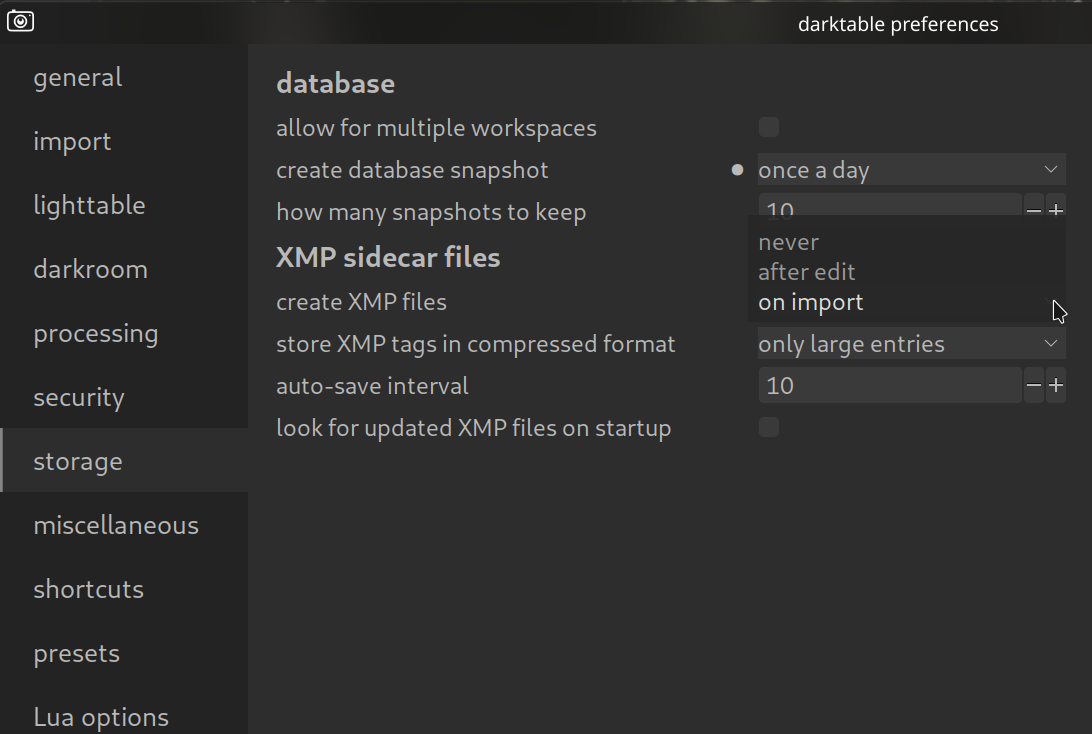Choose 'after edit' from the dropdown list
Image resolution: width=1092 pixels, height=734 pixels.
click(x=807, y=272)
